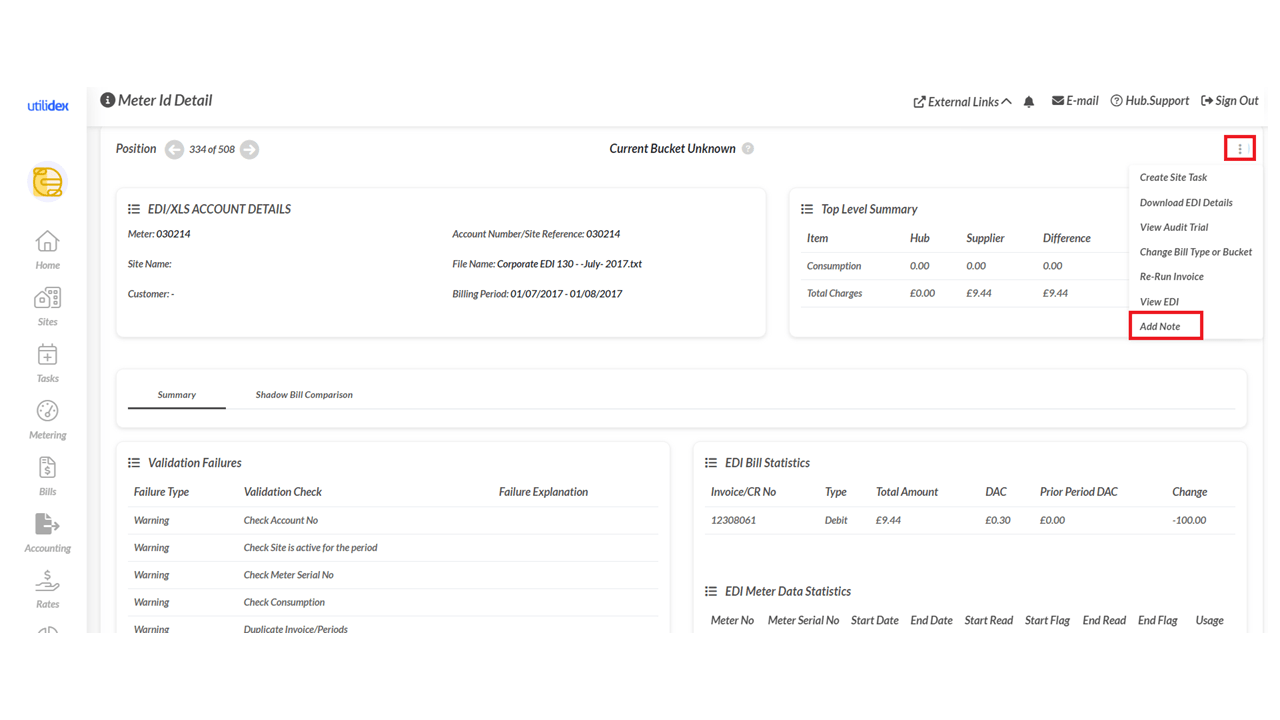Click the Top Level Summary list icon
Image resolution: width=1280 pixels, height=720 pixels.
pyautogui.click(x=807, y=209)
